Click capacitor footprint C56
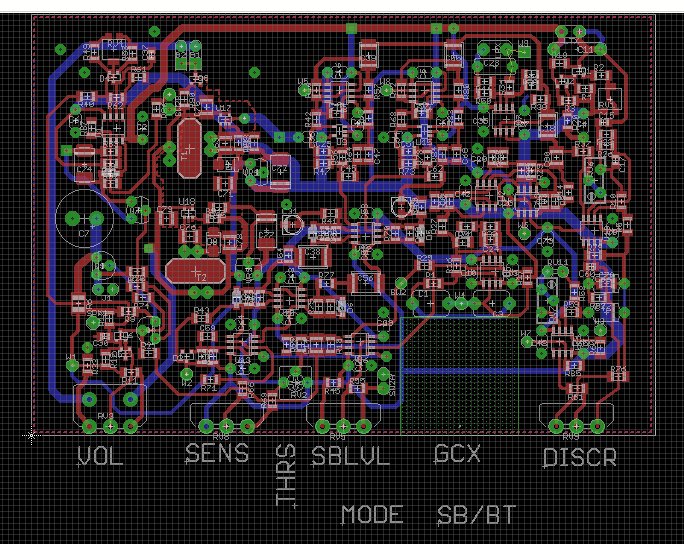This screenshot has width=684, height=544. (365, 283)
